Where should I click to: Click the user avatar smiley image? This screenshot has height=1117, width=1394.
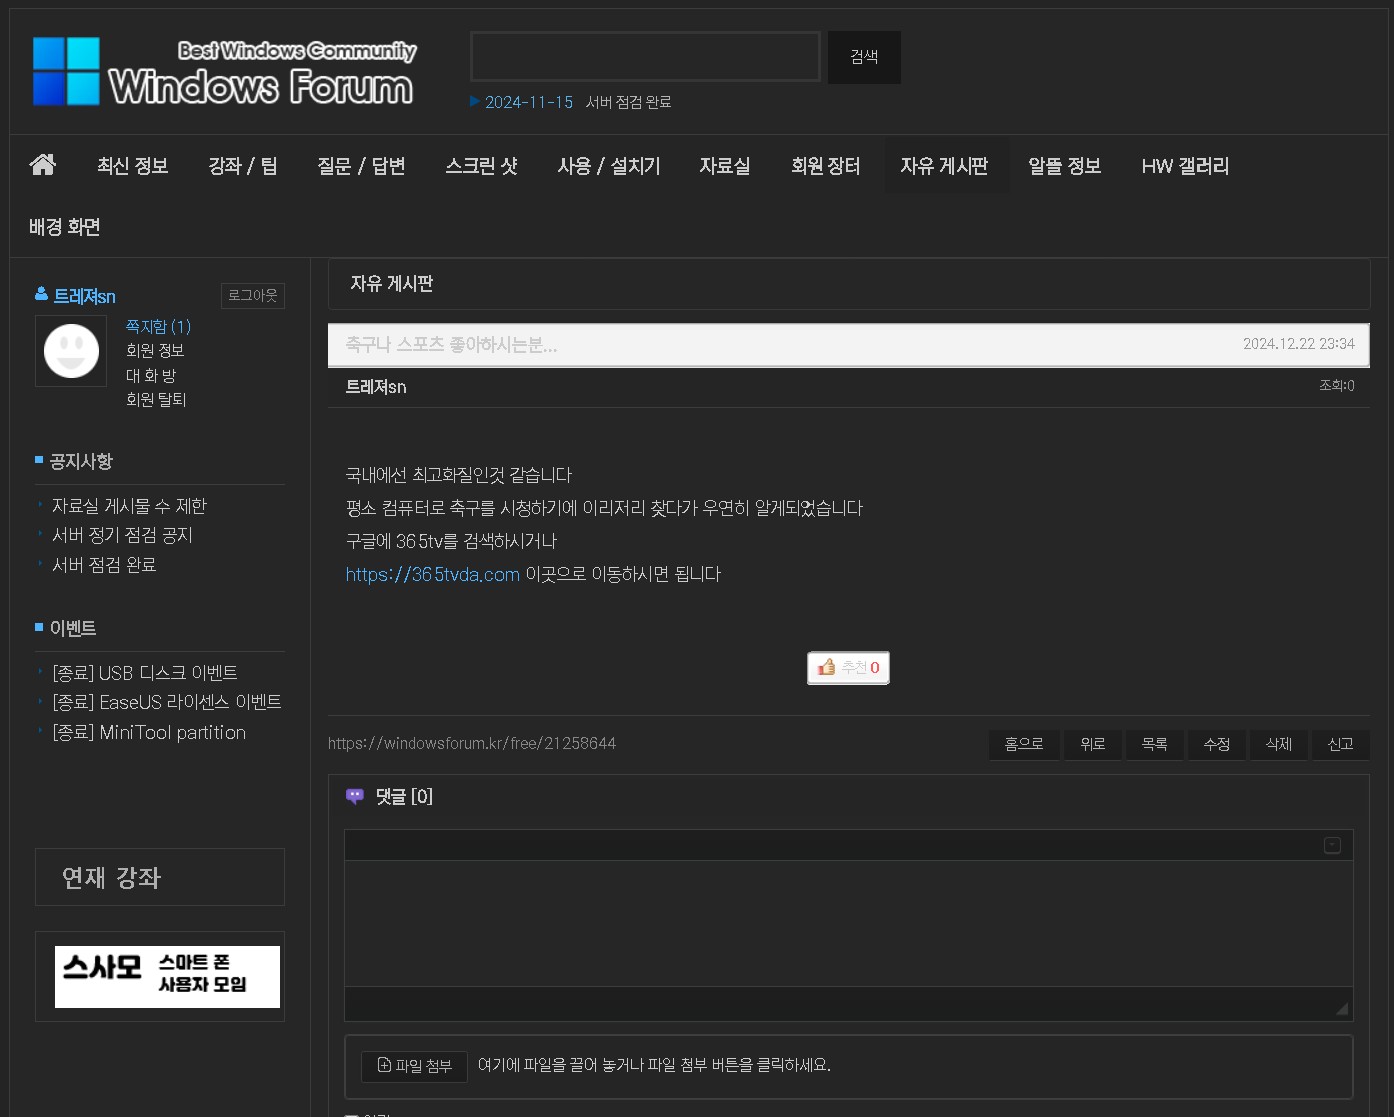click(x=71, y=351)
